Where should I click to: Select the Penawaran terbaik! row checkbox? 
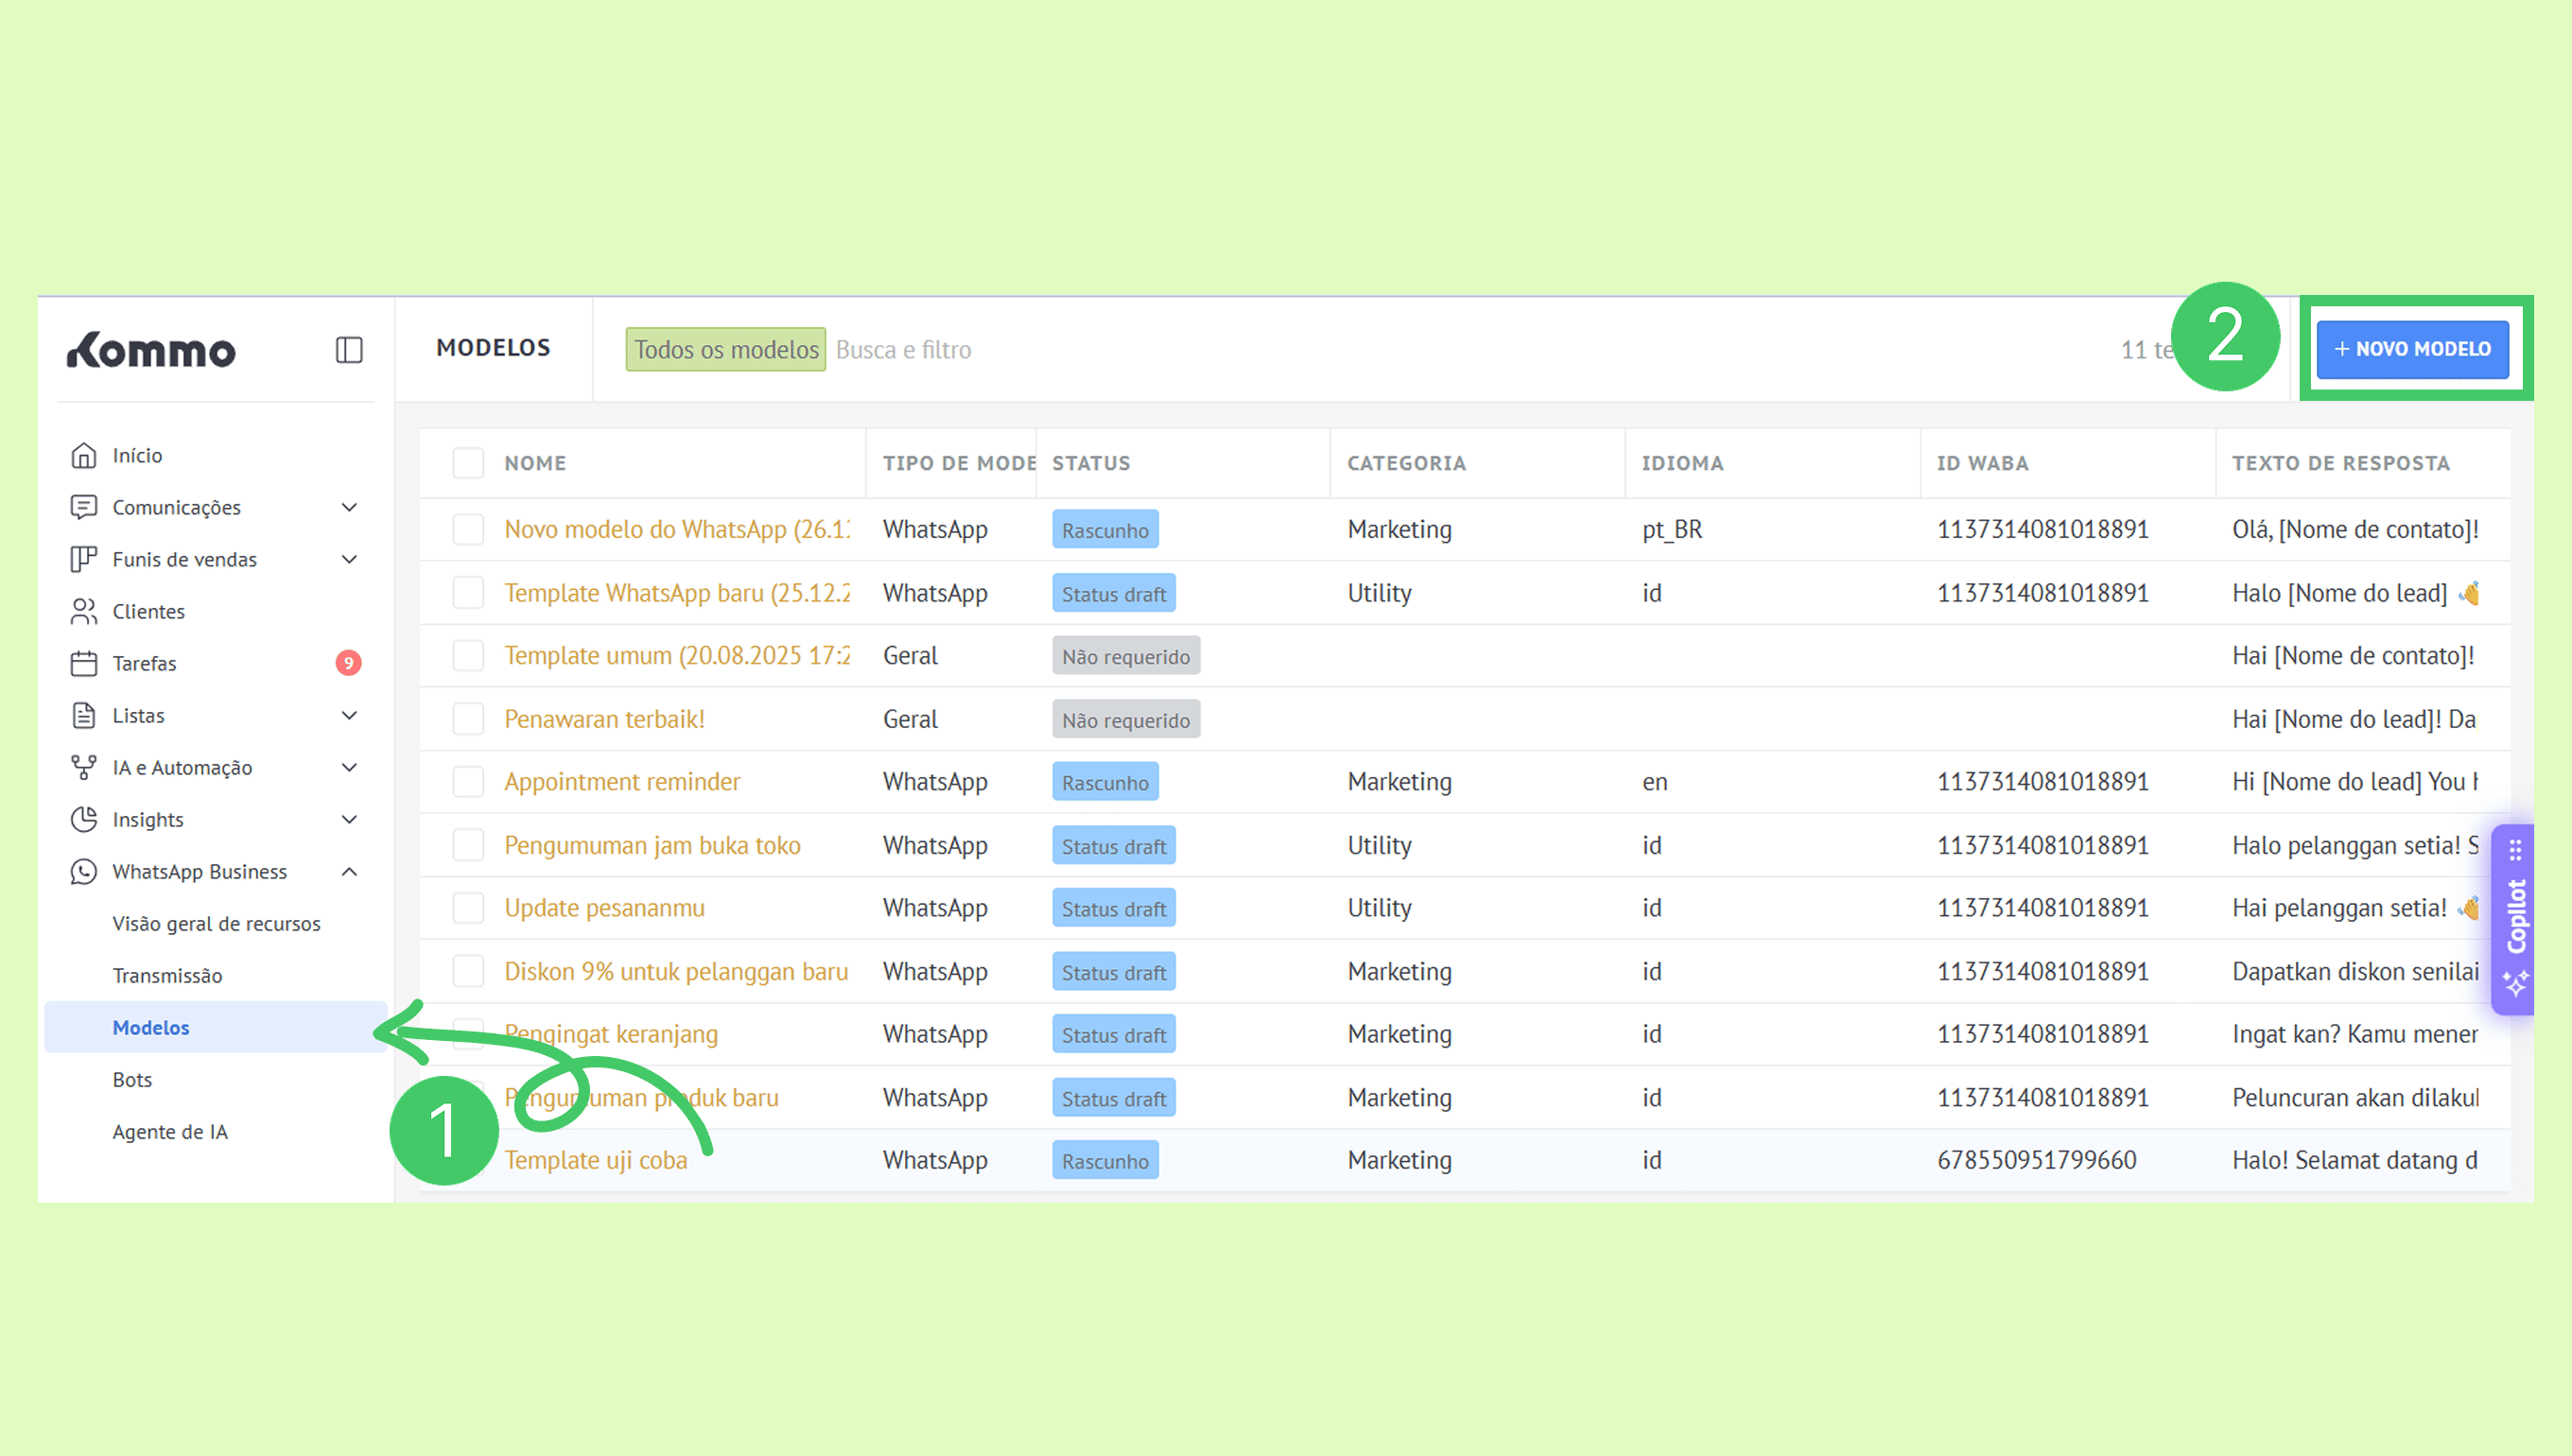pyautogui.click(x=468, y=719)
